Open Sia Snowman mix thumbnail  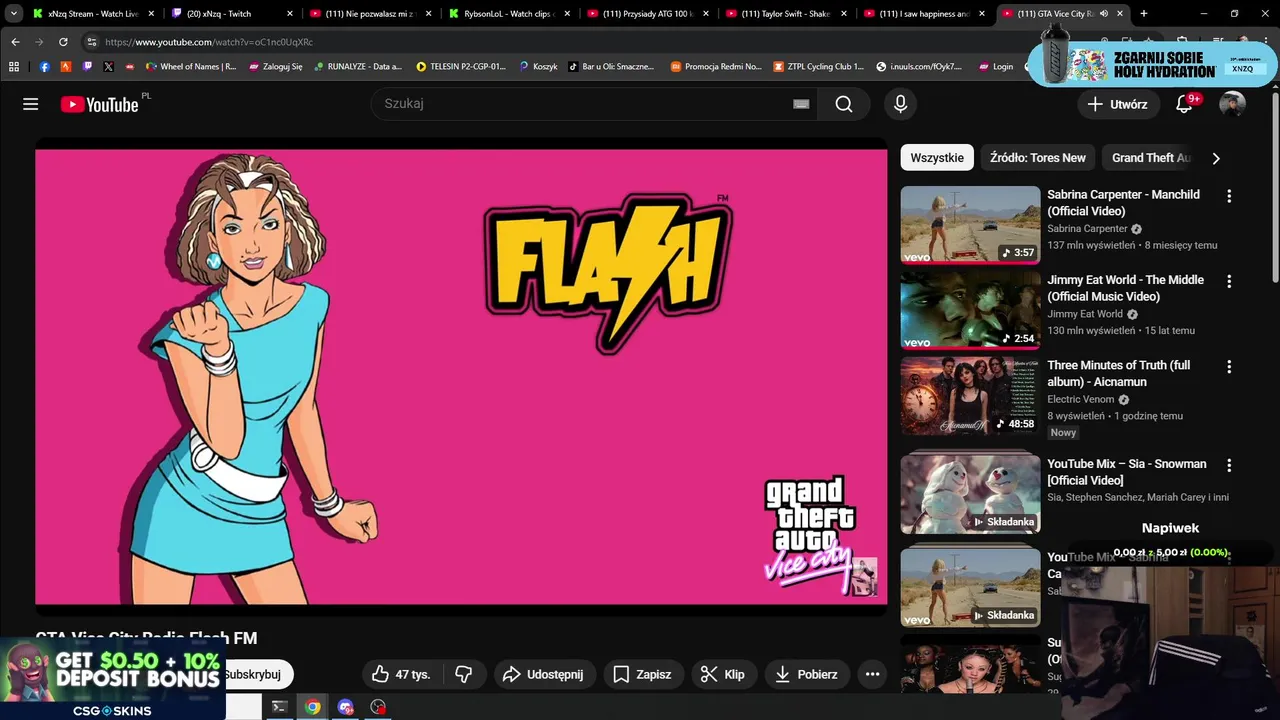tap(970, 494)
